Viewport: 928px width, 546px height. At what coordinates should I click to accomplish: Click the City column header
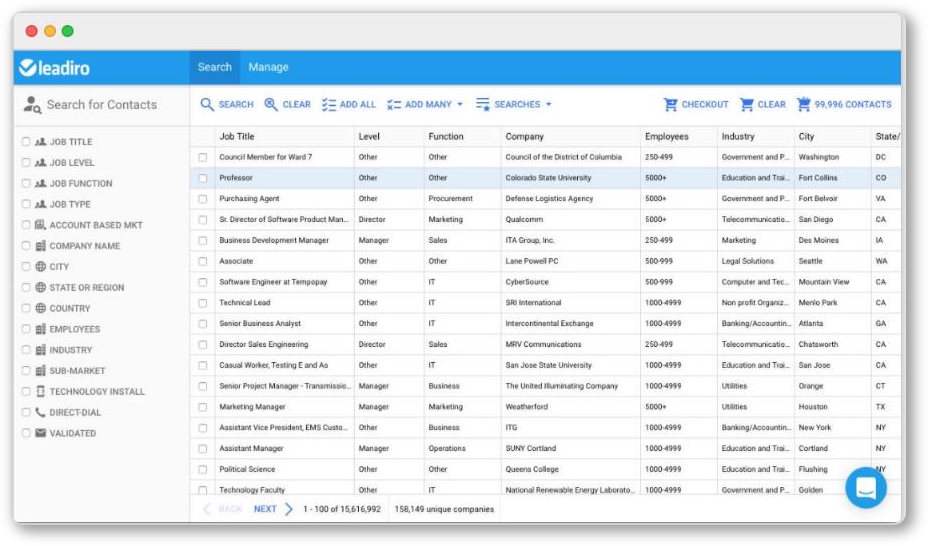click(x=806, y=136)
